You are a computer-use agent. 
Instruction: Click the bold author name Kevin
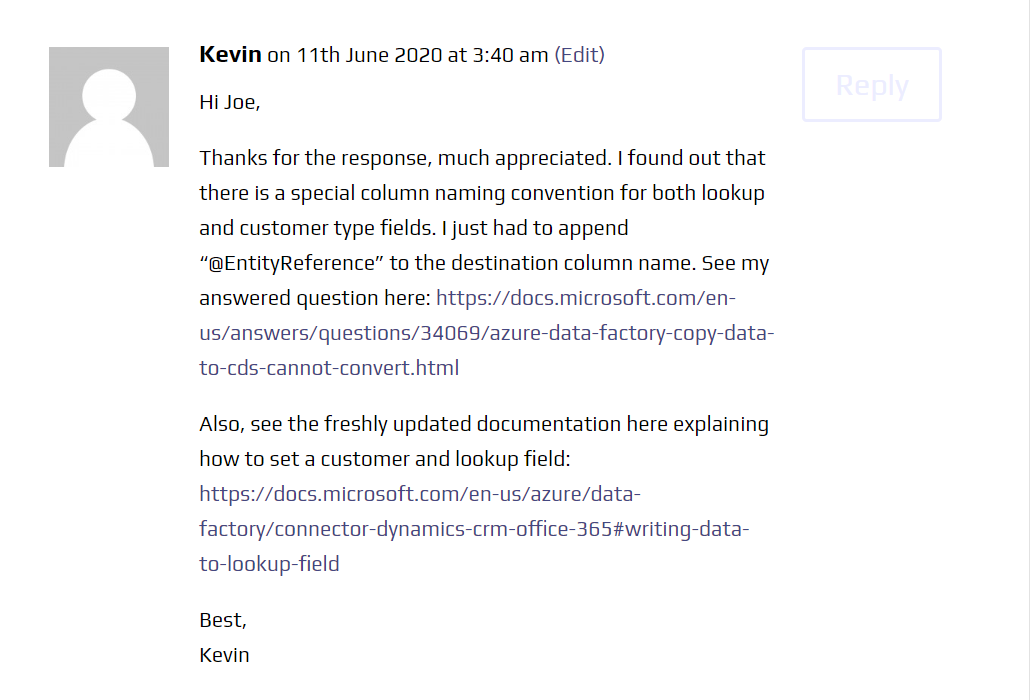(231, 54)
